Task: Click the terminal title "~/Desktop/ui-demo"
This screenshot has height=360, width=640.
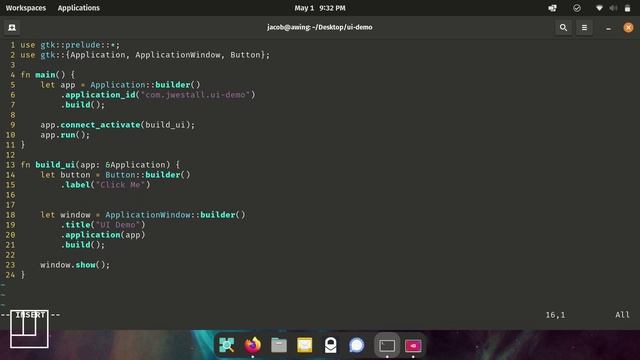Action: [343, 27]
